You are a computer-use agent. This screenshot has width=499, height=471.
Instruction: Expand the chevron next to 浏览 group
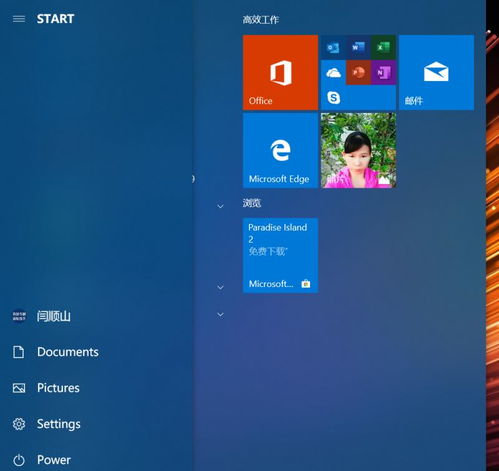220,206
